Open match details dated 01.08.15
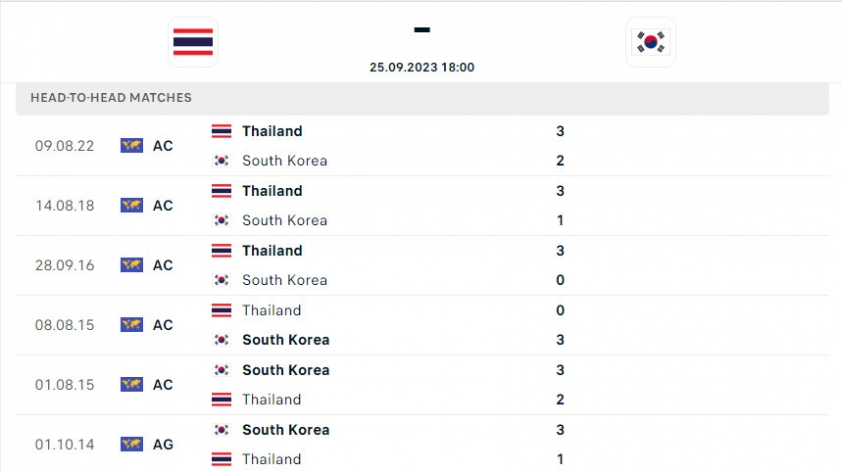The image size is (842, 472). [x=422, y=384]
